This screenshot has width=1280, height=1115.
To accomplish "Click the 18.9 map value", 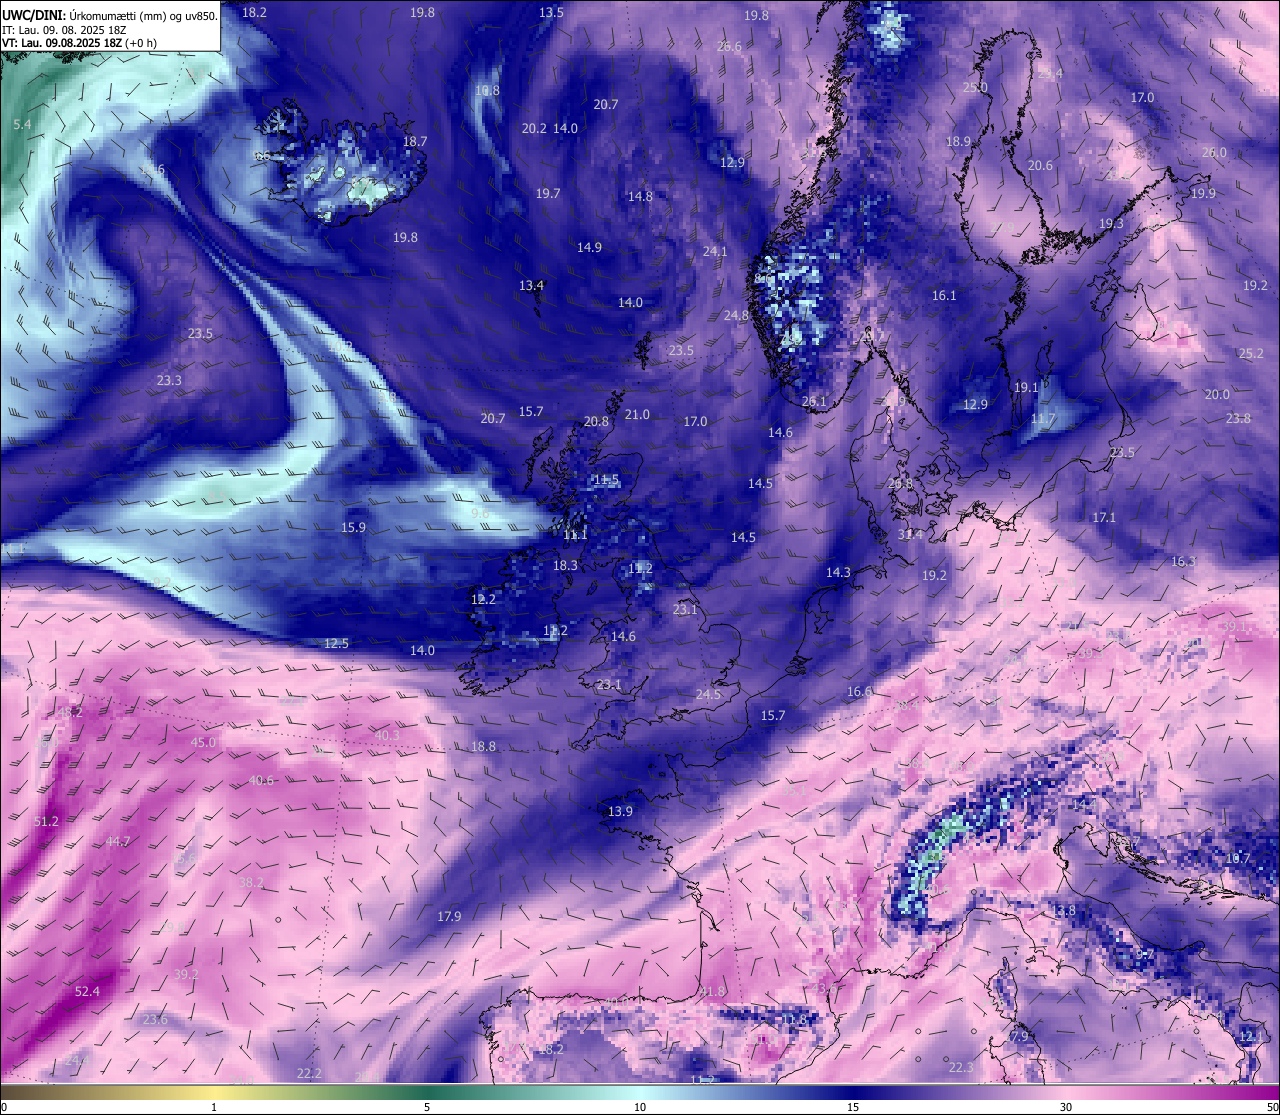I will 958,141.
